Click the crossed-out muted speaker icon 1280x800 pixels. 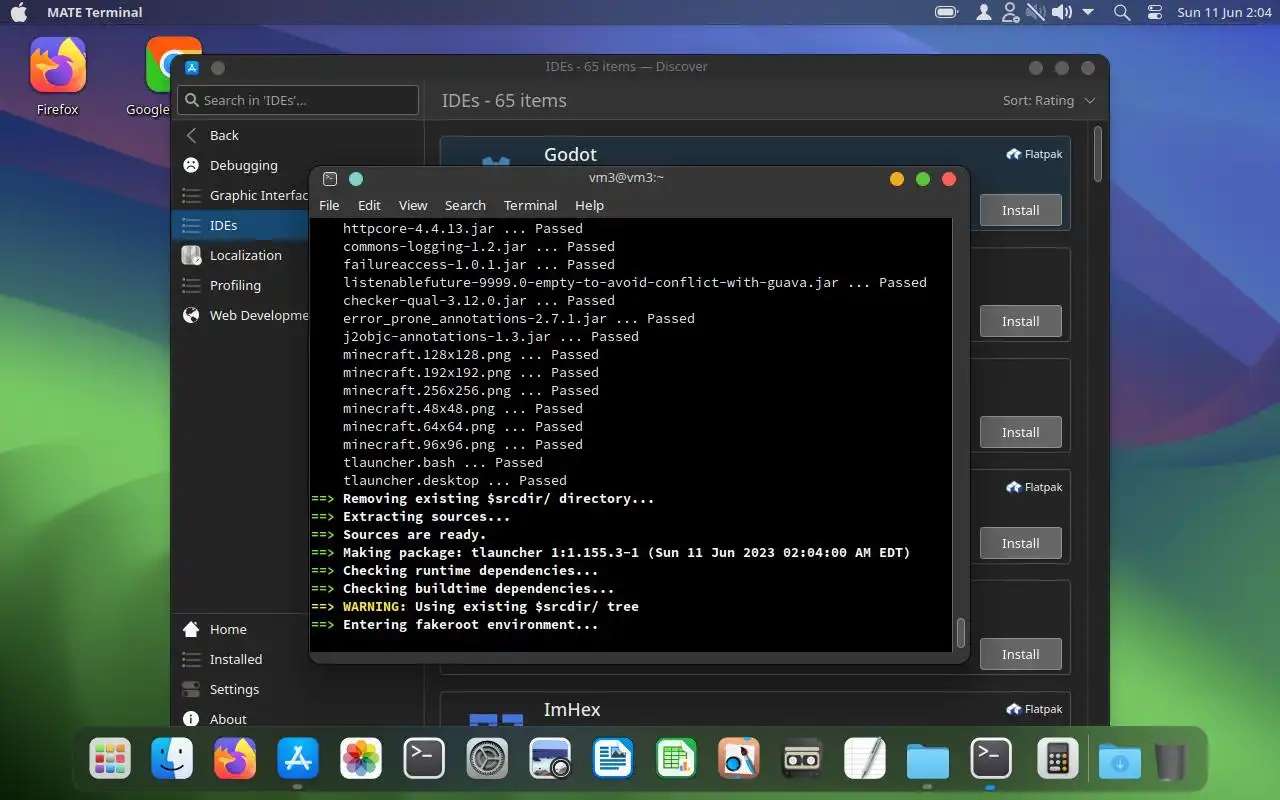[1035, 12]
